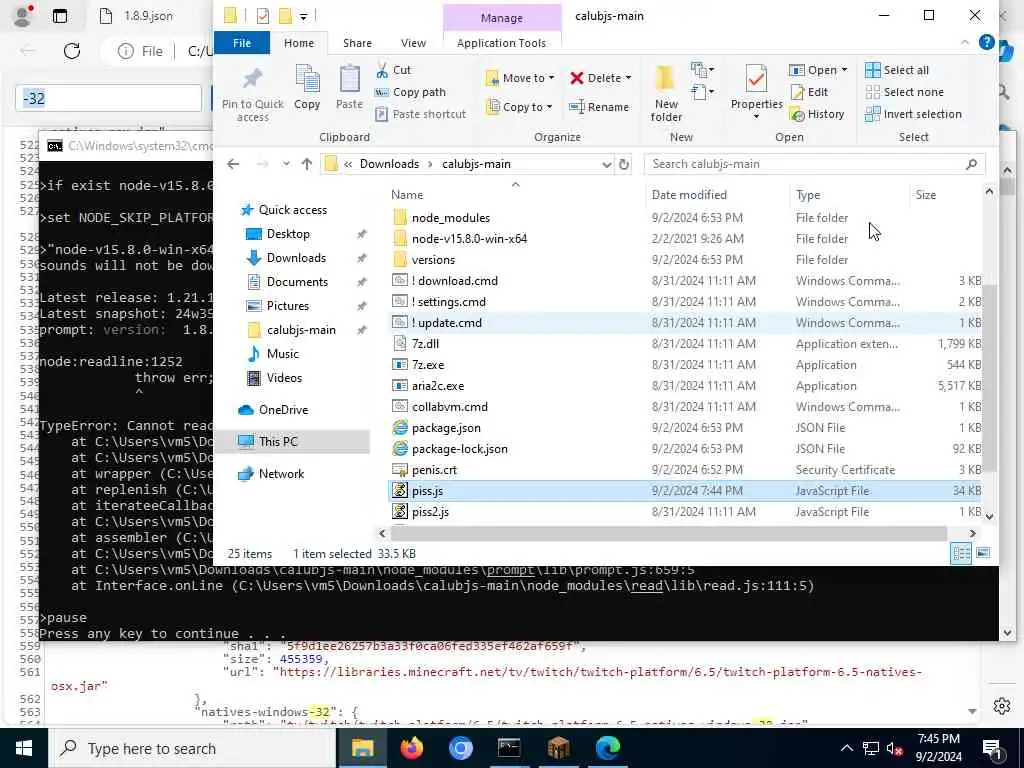Click the Select all icon

point(872,70)
